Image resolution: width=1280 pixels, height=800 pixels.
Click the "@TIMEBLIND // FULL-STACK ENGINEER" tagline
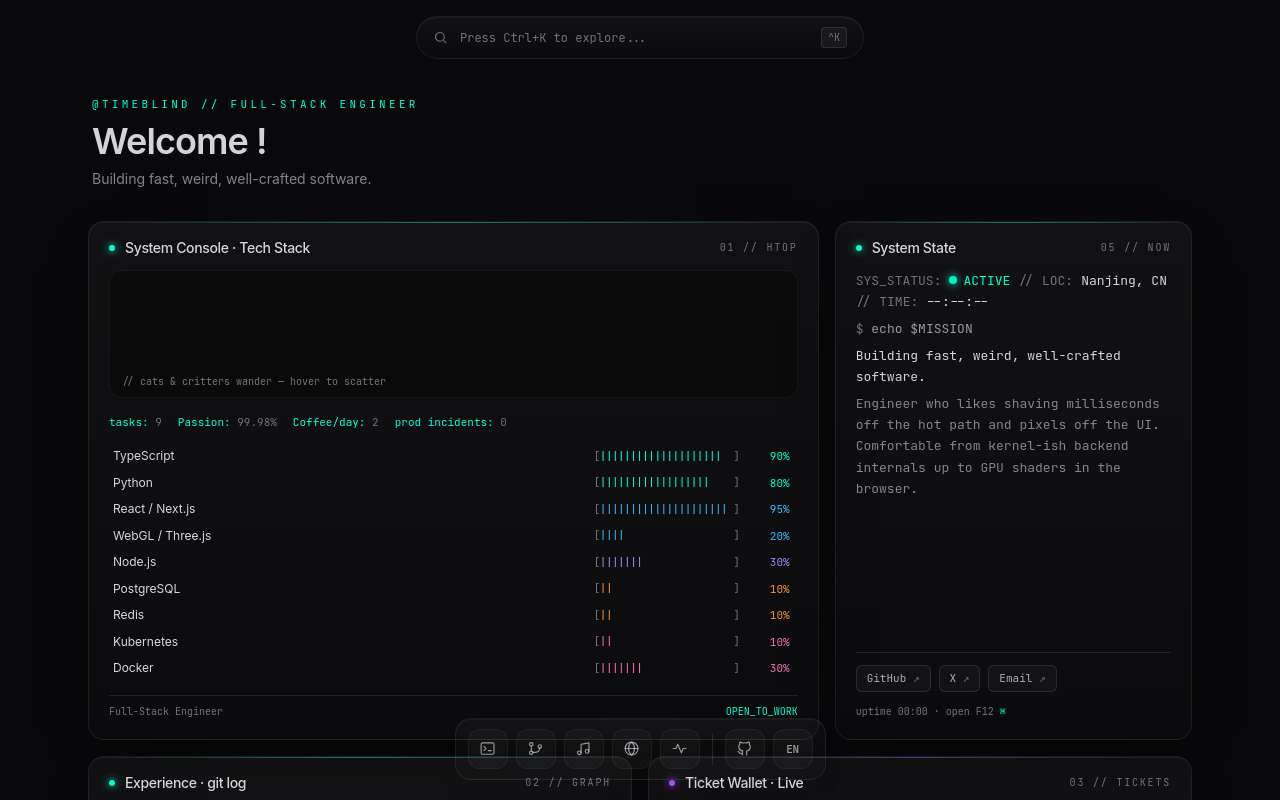(x=255, y=104)
